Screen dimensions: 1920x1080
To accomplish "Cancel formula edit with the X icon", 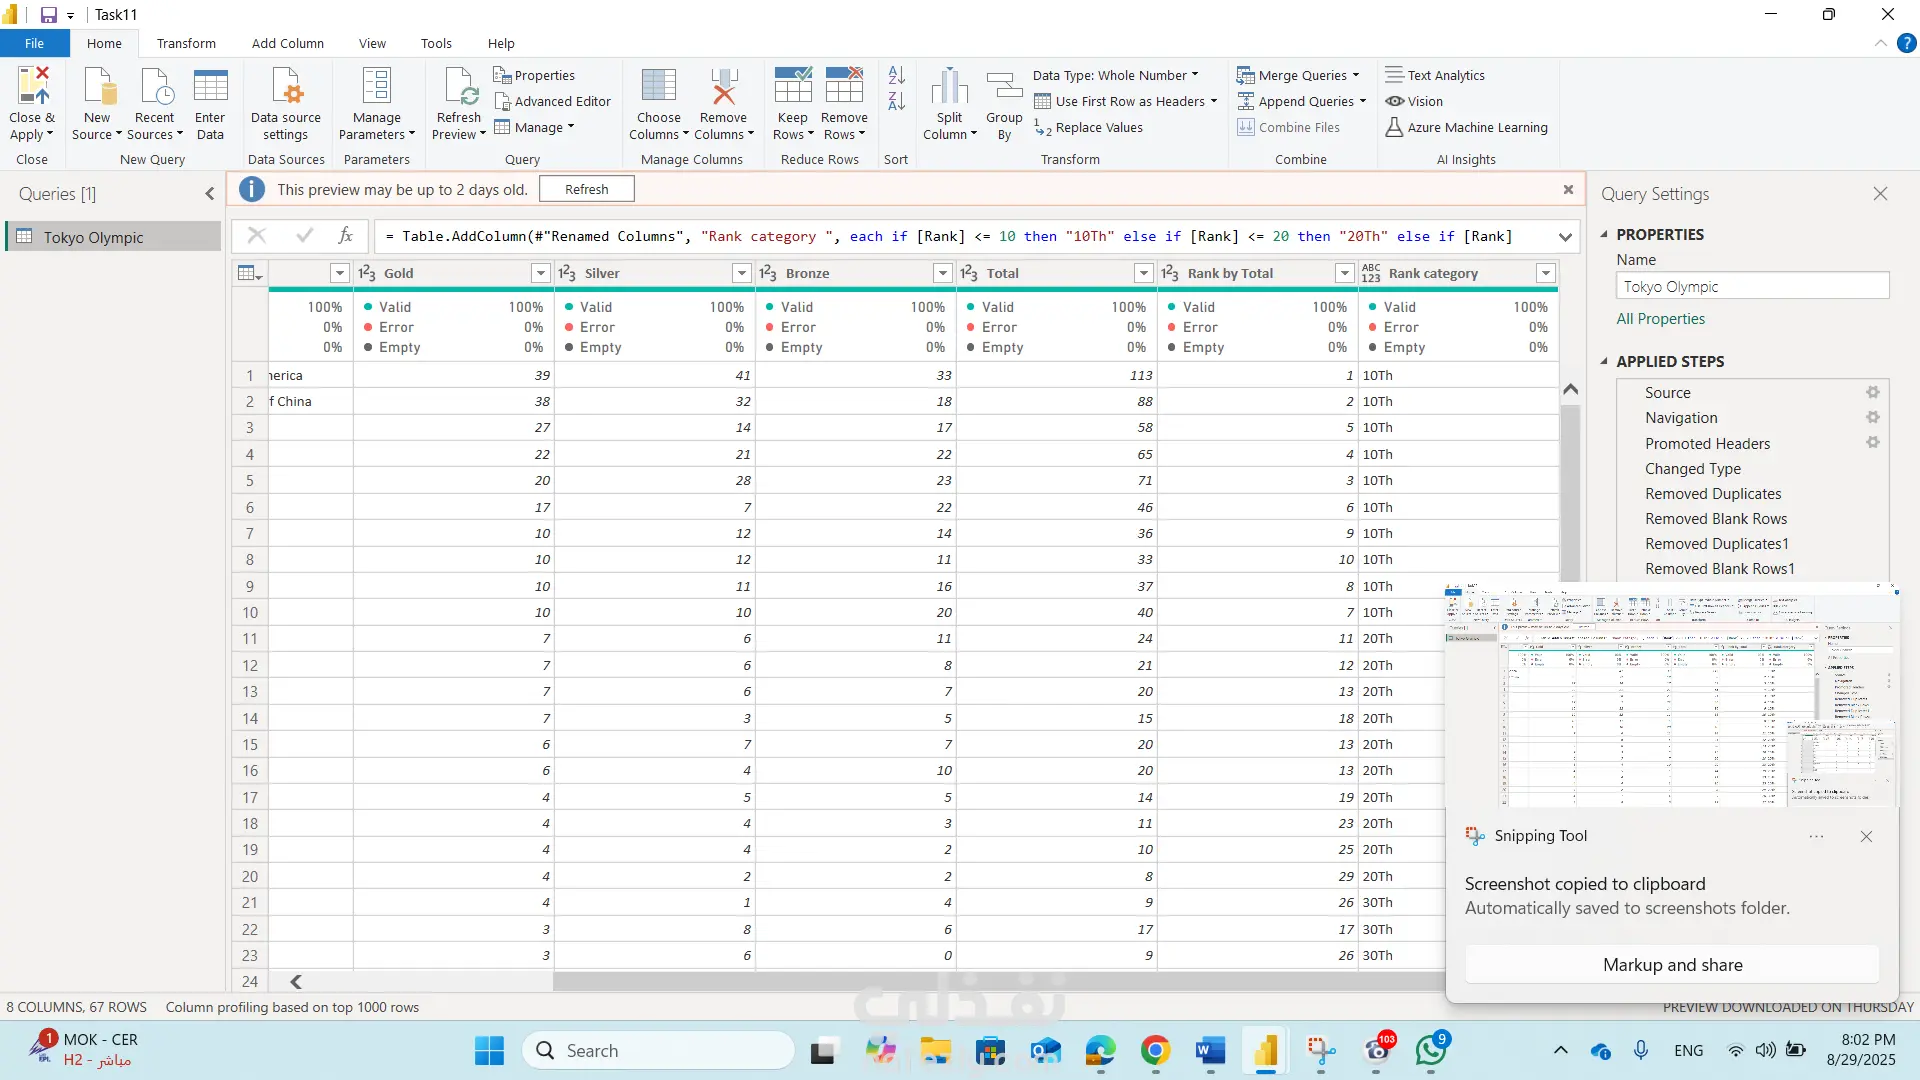I will [x=257, y=236].
